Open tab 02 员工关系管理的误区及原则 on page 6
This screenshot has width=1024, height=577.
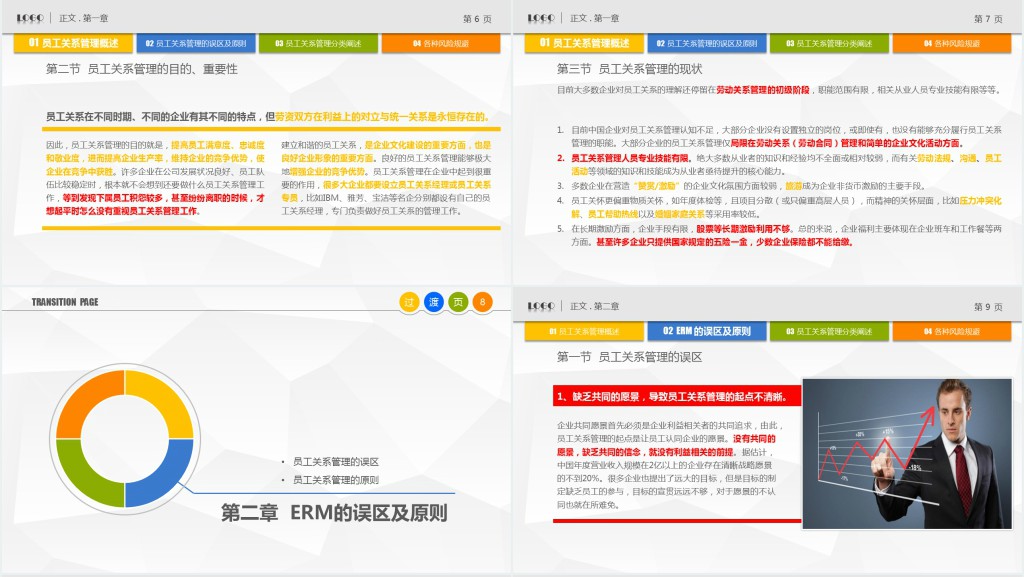pyautogui.click(x=196, y=44)
